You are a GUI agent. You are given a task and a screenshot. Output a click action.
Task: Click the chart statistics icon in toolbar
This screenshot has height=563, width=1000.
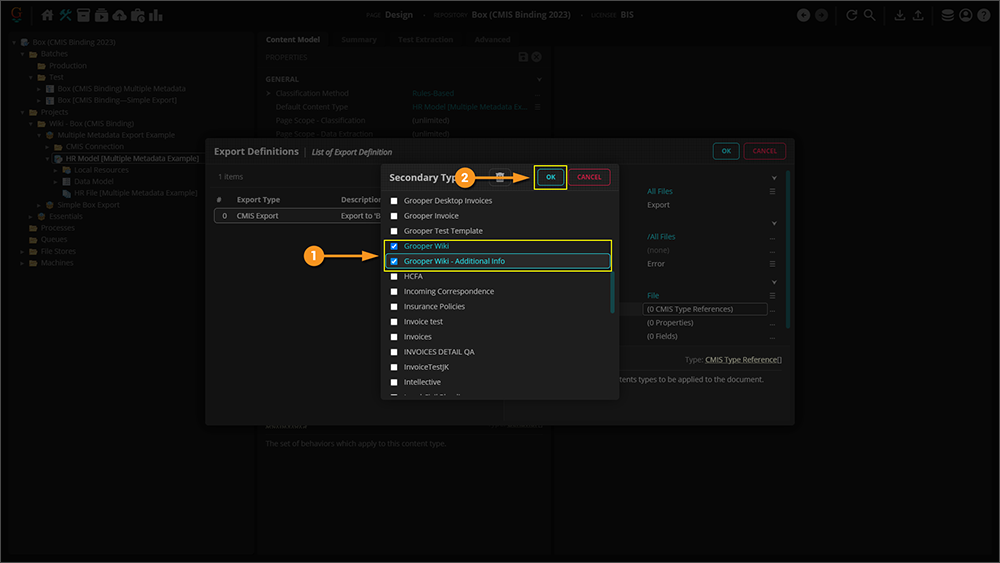(155, 15)
